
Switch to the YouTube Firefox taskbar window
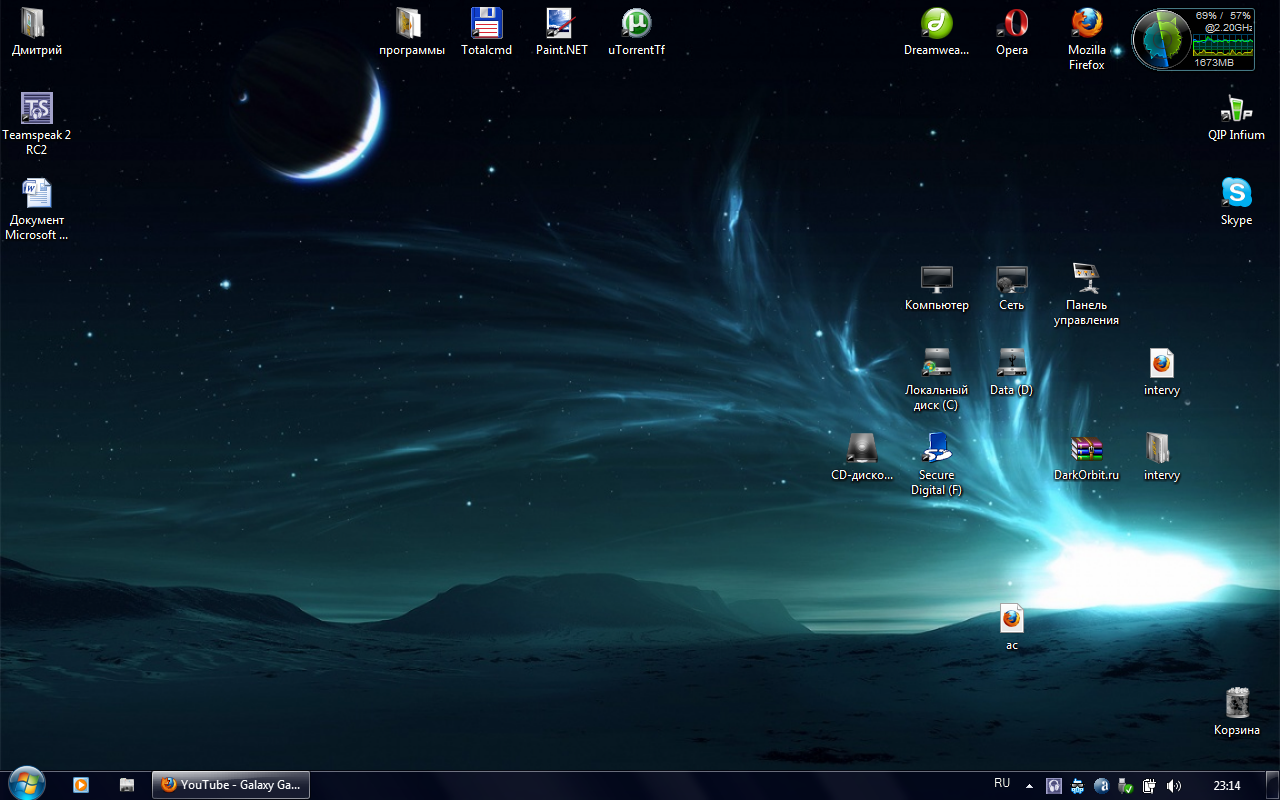(x=231, y=785)
